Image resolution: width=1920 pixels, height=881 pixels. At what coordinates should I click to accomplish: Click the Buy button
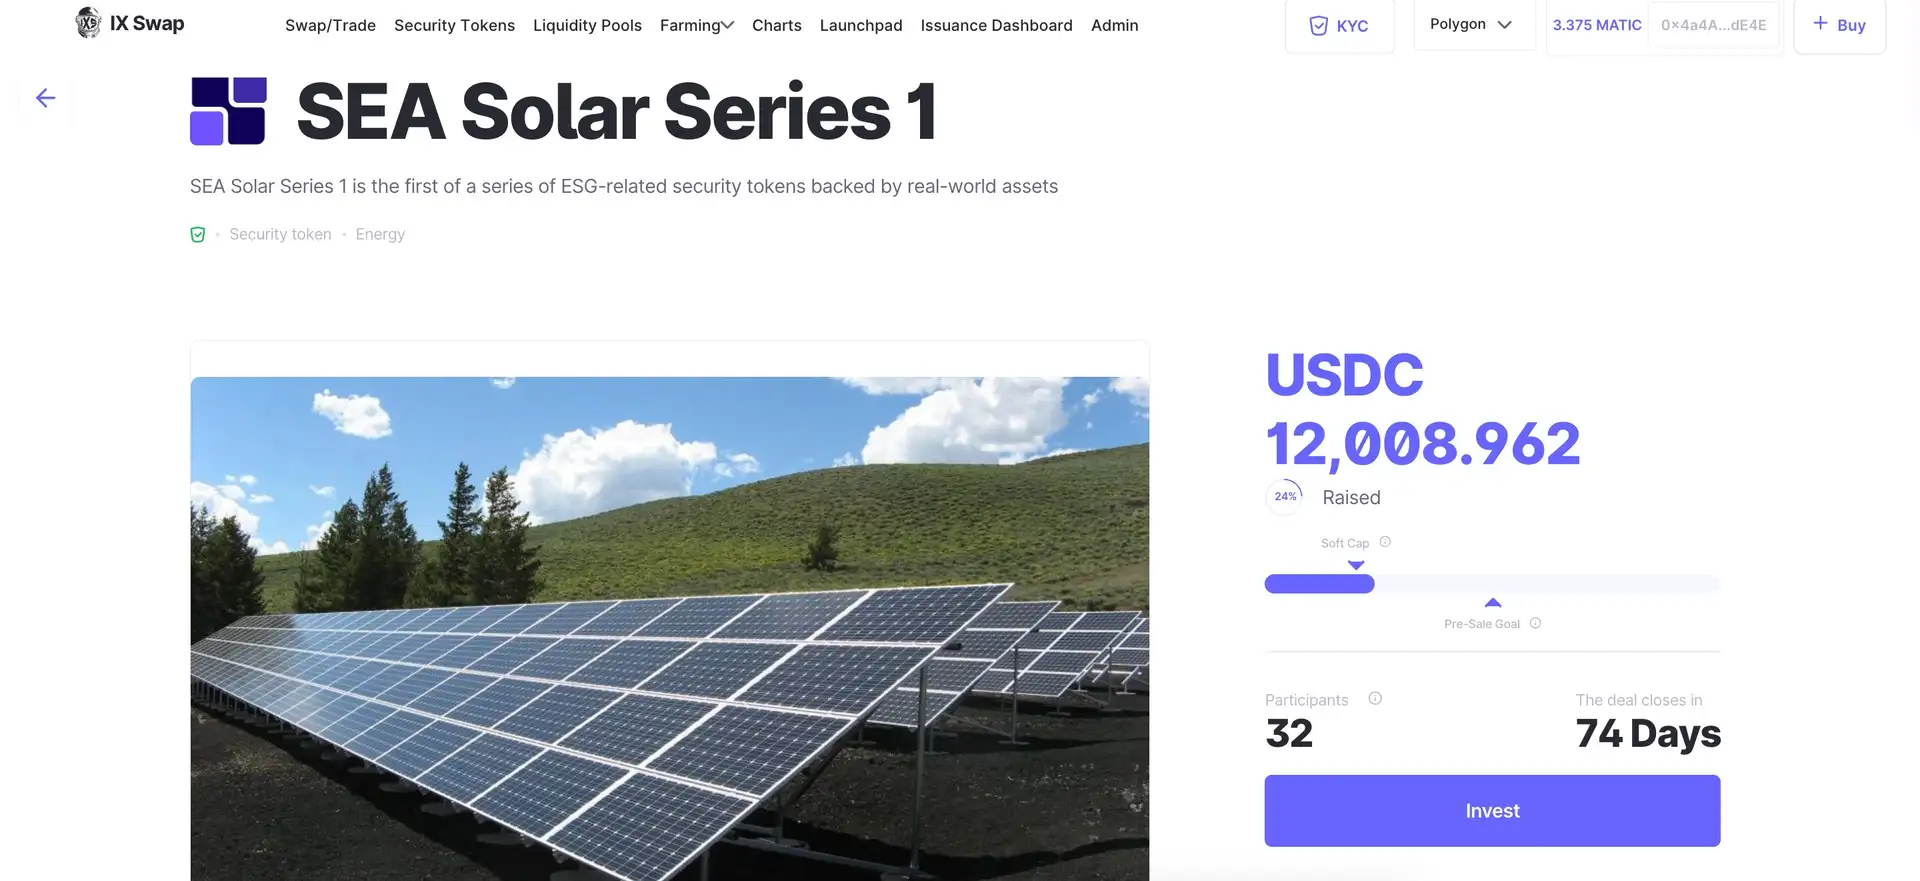[x=1839, y=25]
